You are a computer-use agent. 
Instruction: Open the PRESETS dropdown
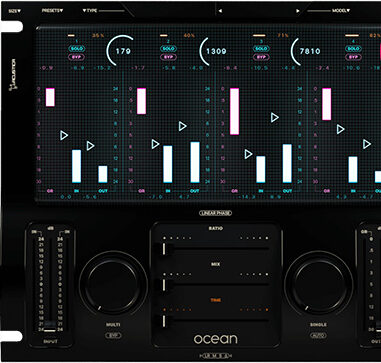(52, 11)
